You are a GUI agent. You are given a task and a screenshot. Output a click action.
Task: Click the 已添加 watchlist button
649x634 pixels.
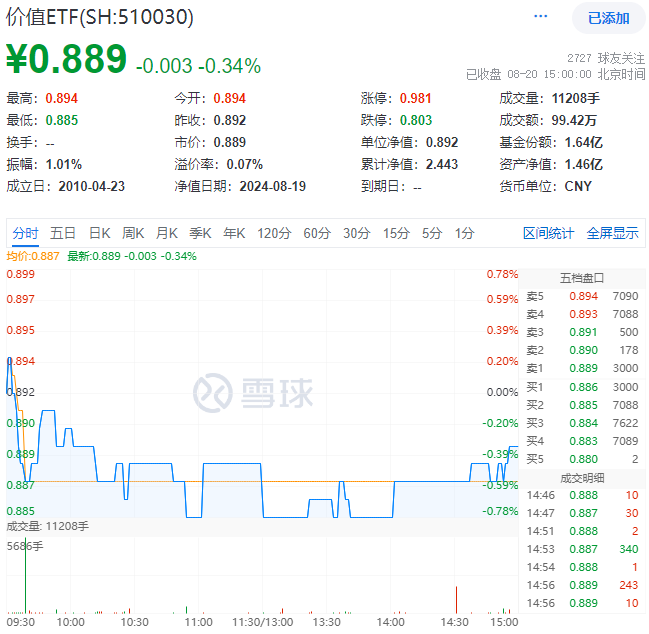point(608,18)
